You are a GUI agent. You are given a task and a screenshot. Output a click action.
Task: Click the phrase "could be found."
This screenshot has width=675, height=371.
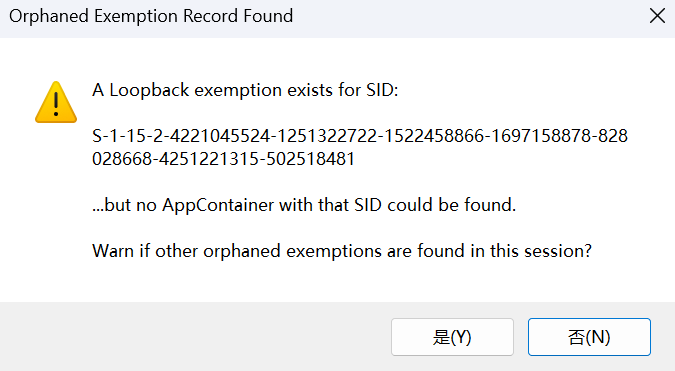tap(451, 205)
